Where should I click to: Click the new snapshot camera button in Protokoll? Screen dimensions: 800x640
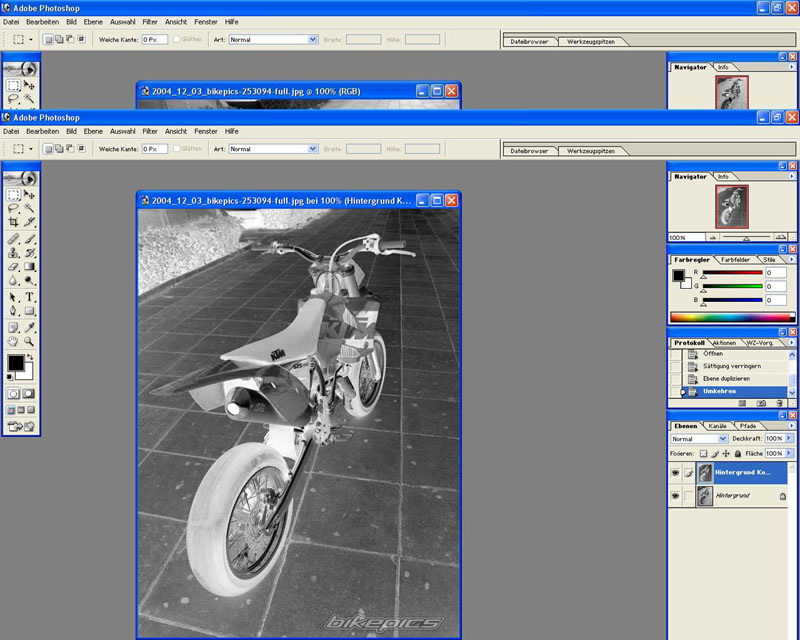(x=760, y=403)
